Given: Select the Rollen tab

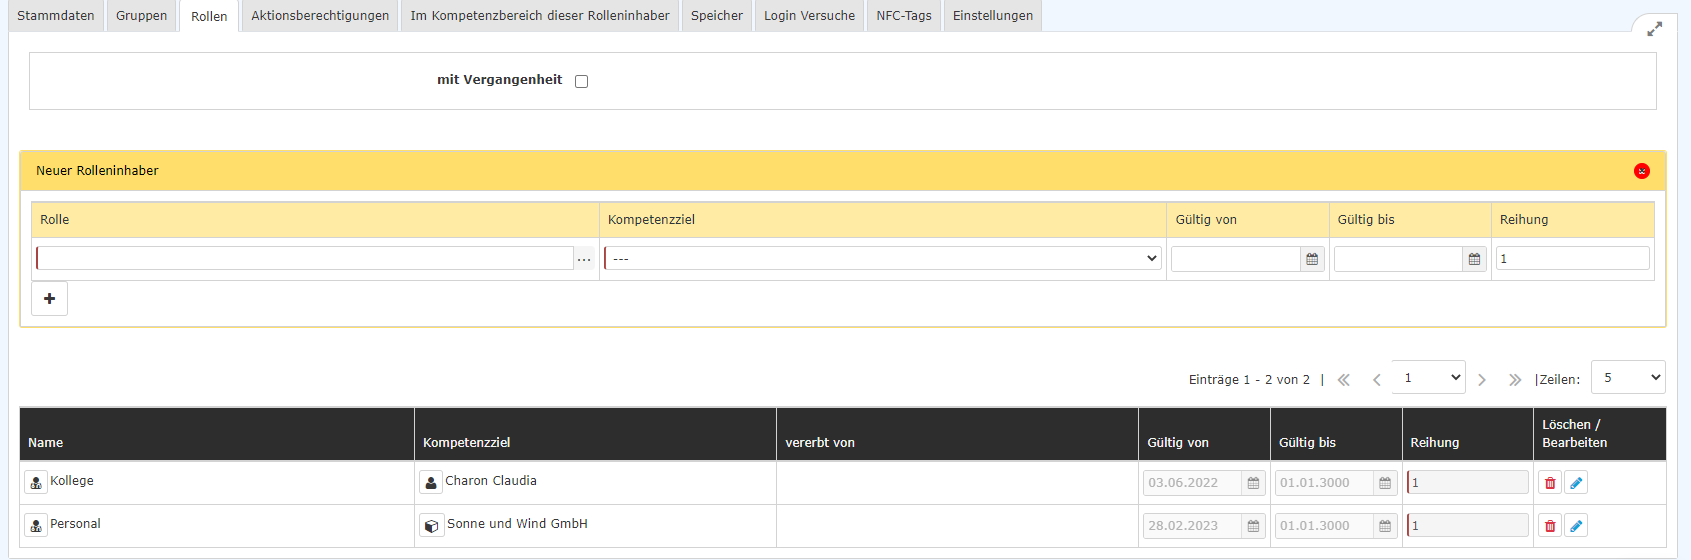Looking at the screenshot, I should pos(209,16).
